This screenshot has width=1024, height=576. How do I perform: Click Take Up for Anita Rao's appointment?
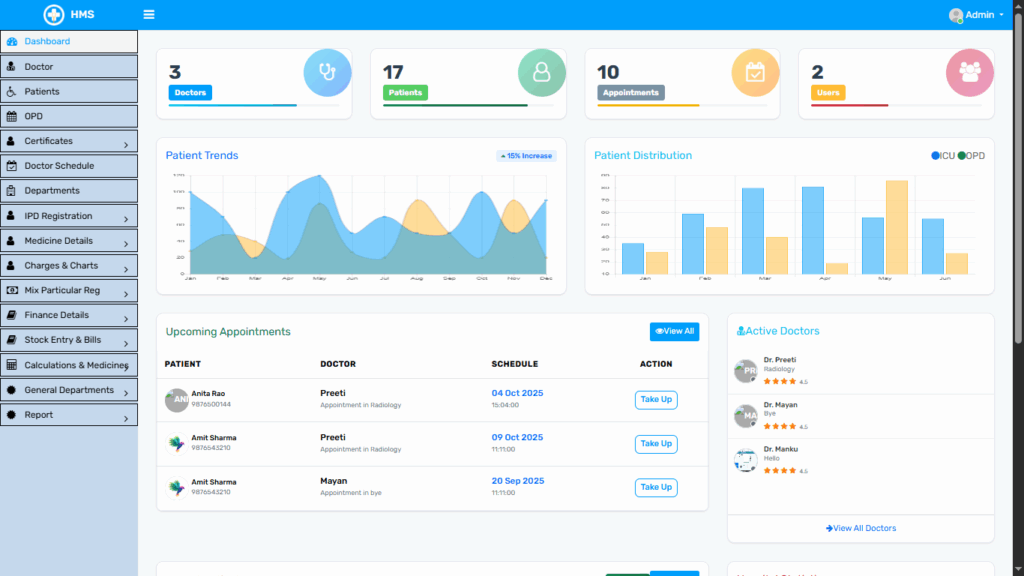click(x=656, y=400)
